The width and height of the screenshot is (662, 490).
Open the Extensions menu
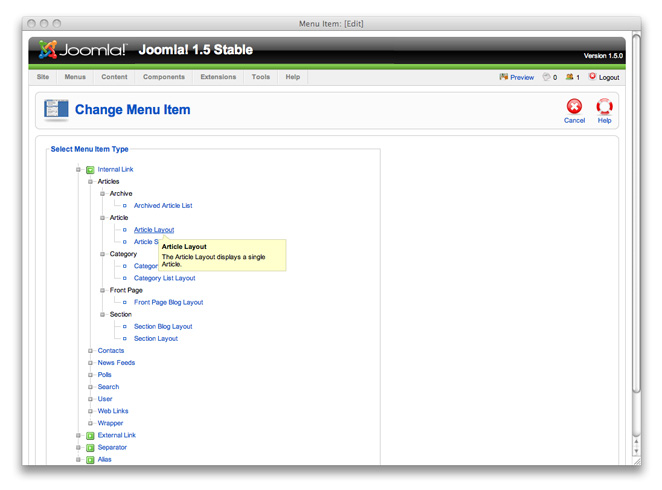(x=218, y=77)
